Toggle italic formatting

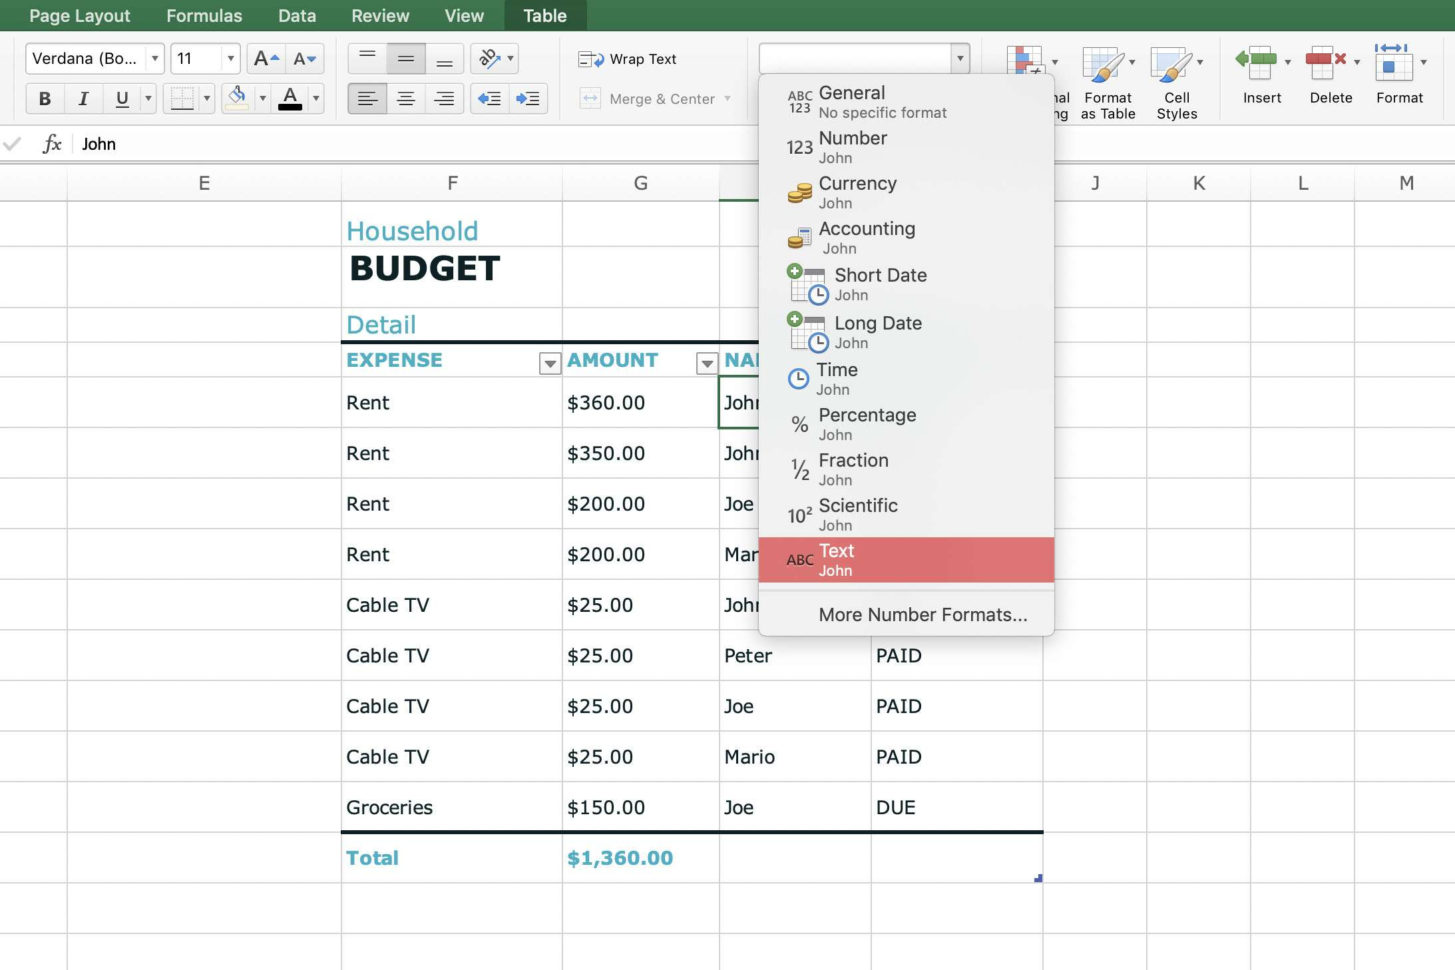click(x=84, y=98)
